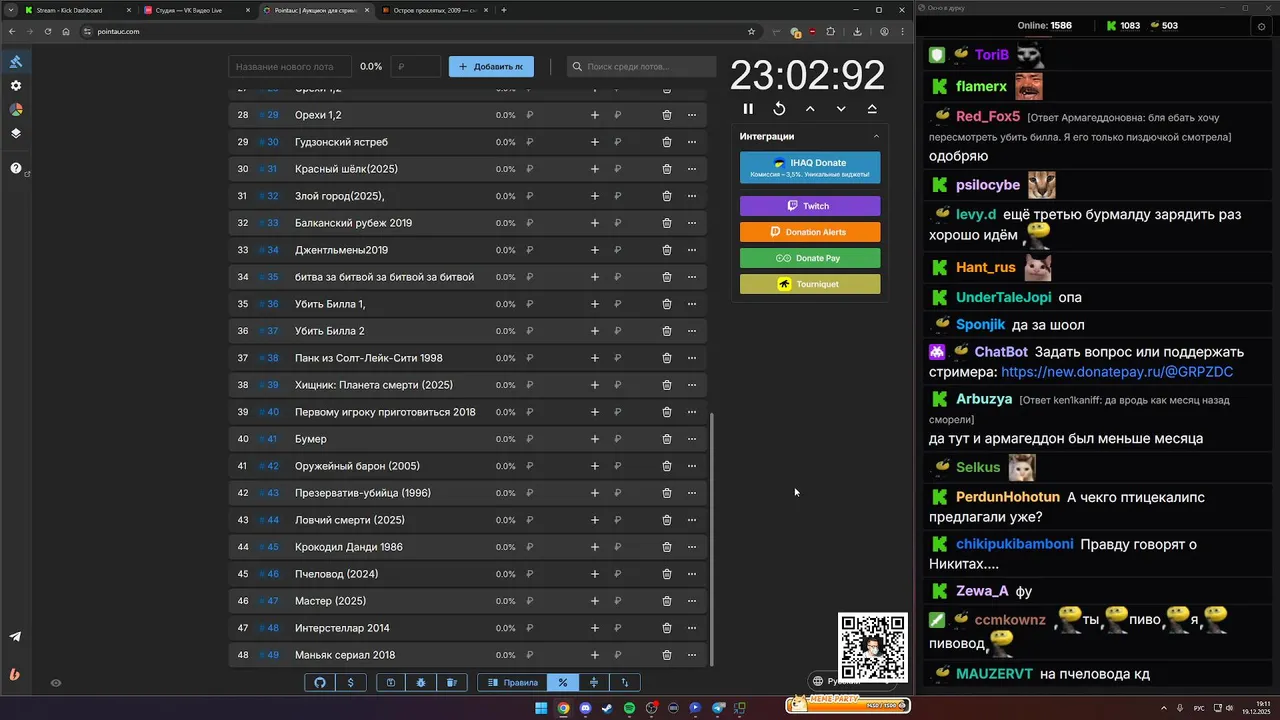This screenshot has width=1280, height=720.
Task: Open more options for Крокодил Данди 1986
Action: 691,547
